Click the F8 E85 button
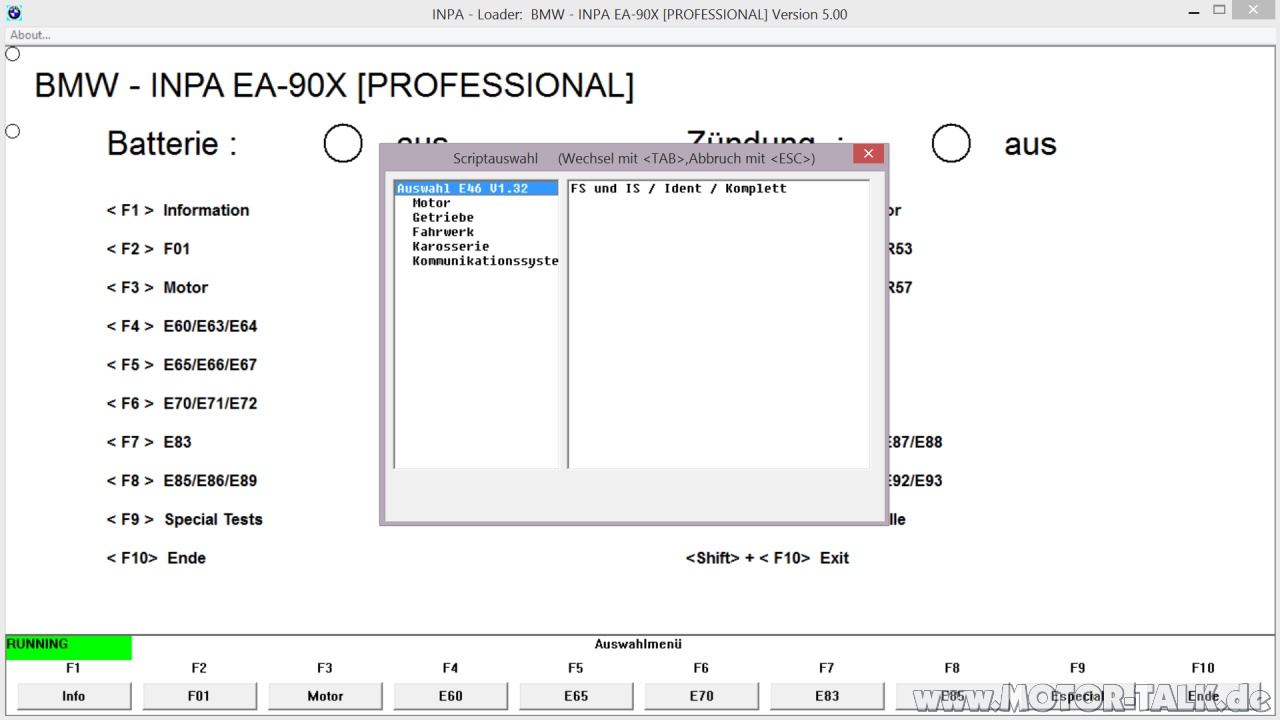Viewport: 1280px width, 720px height. (x=952, y=696)
